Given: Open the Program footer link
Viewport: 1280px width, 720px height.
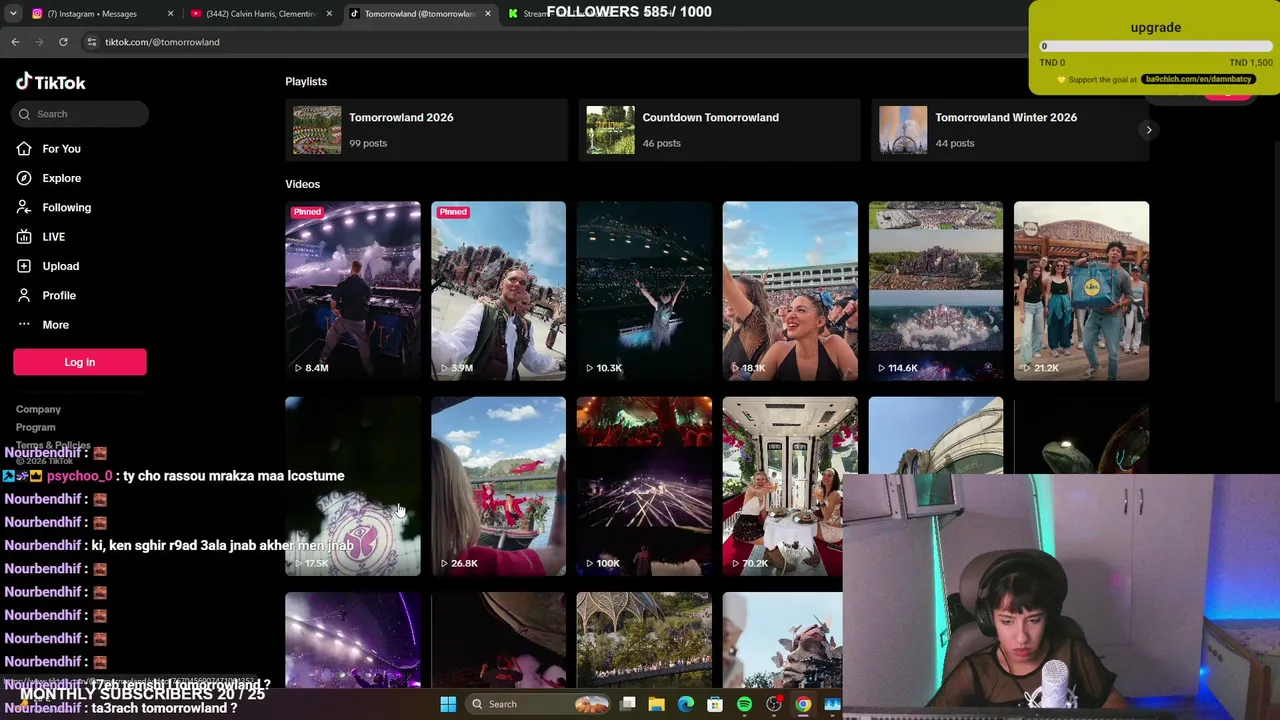Looking at the screenshot, I should pos(35,427).
